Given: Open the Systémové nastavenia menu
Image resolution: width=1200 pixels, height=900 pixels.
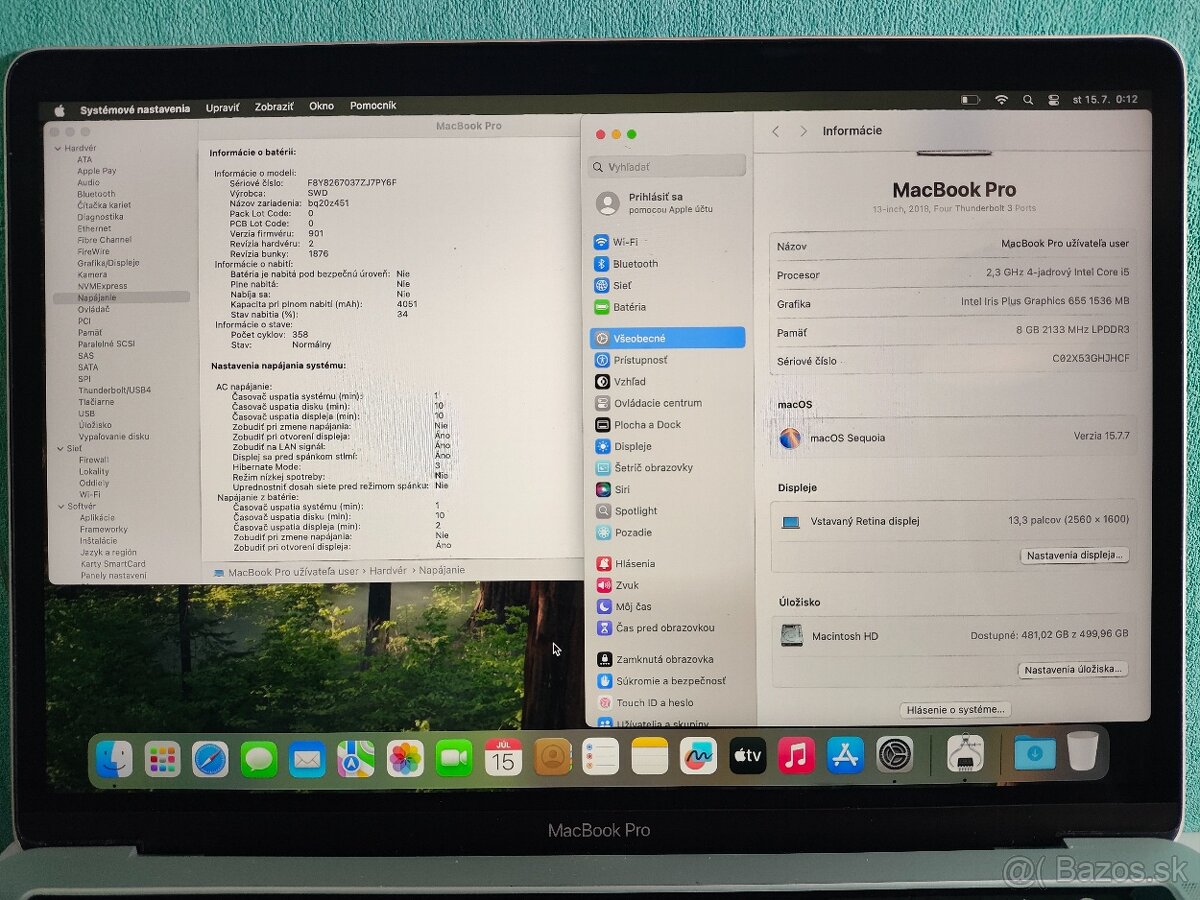Looking at the screenshot, I should (x=135, y=109).
